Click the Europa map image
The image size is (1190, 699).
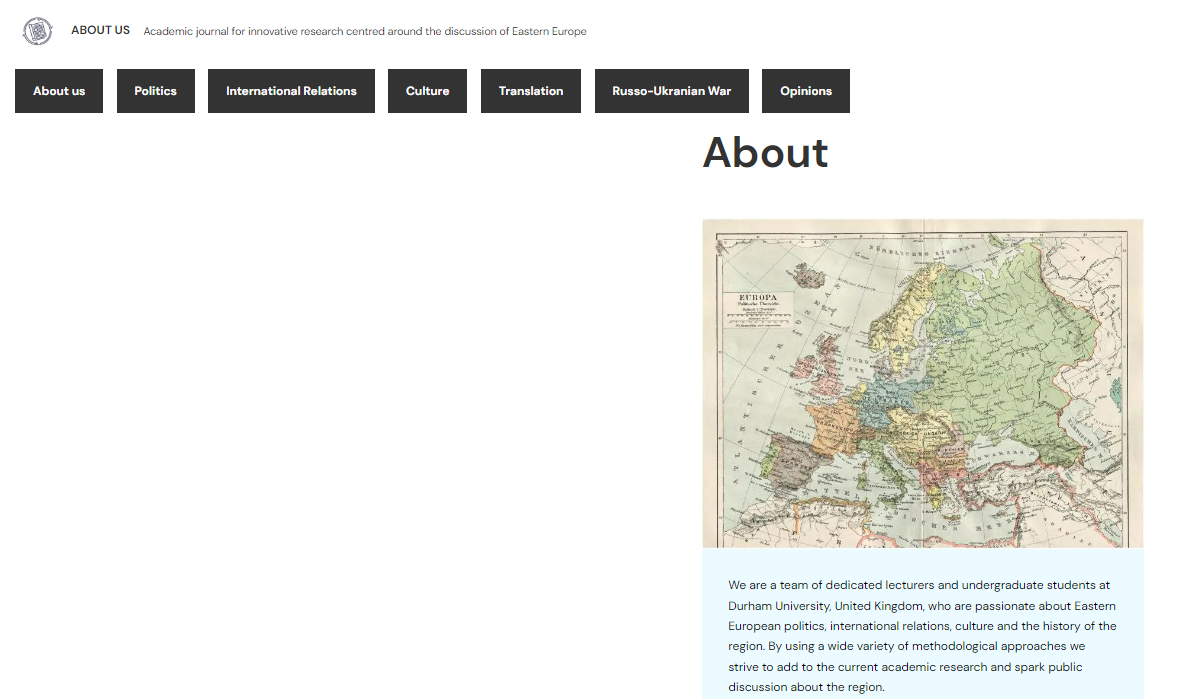pyautogui.click(x=923, y=383)
